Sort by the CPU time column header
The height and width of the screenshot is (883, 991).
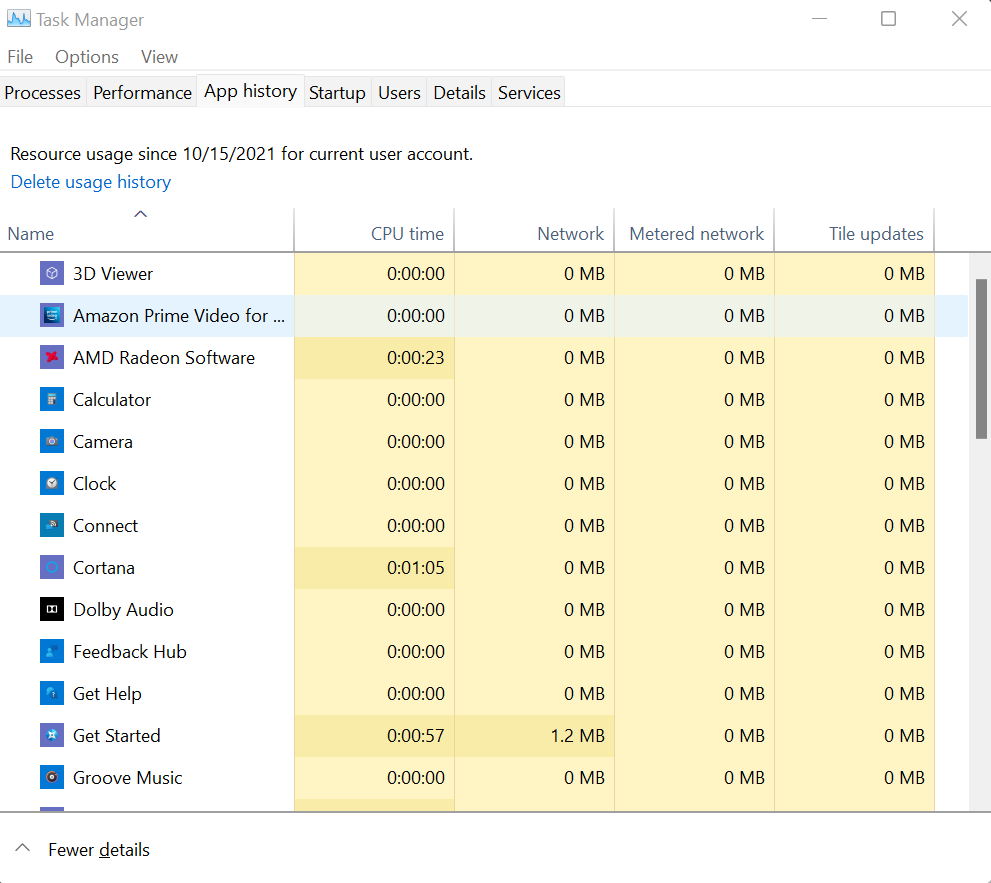click(374, 230)
